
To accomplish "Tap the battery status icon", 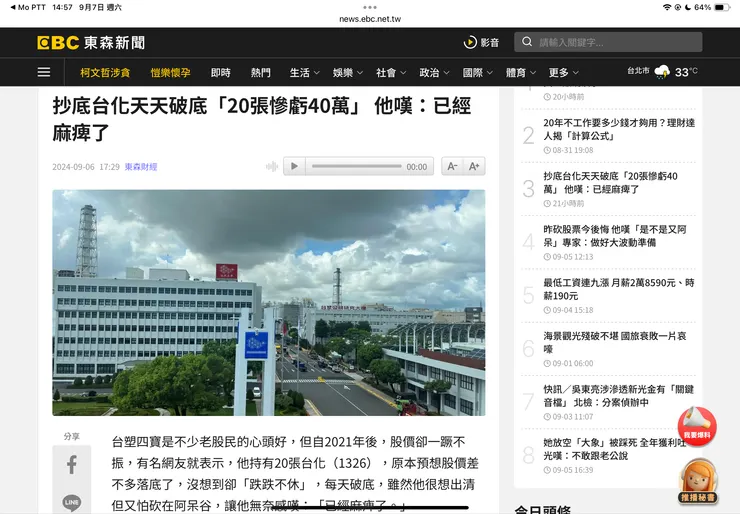I will [x=723, y=7].
